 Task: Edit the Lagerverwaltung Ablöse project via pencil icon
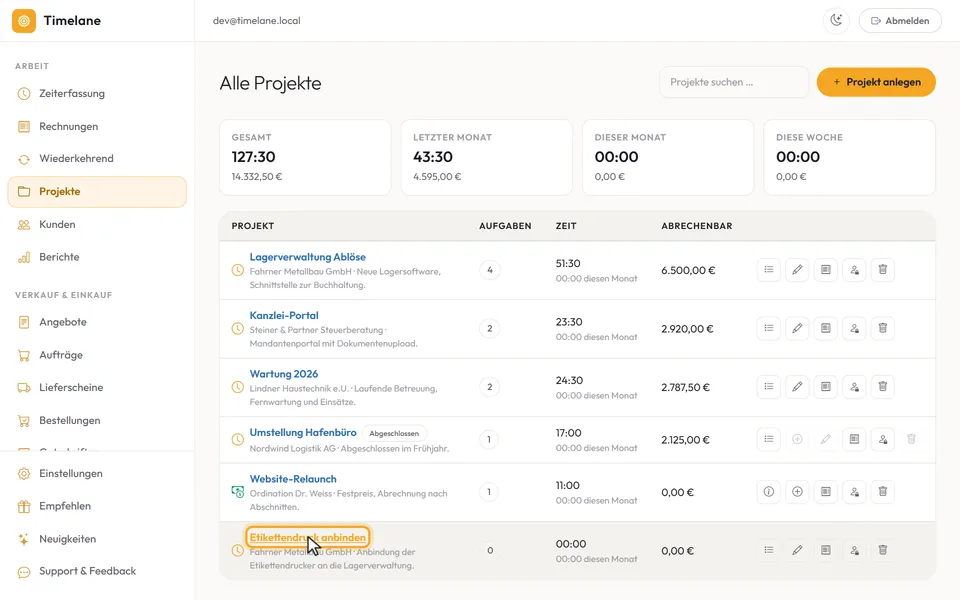tap(797, 269)
